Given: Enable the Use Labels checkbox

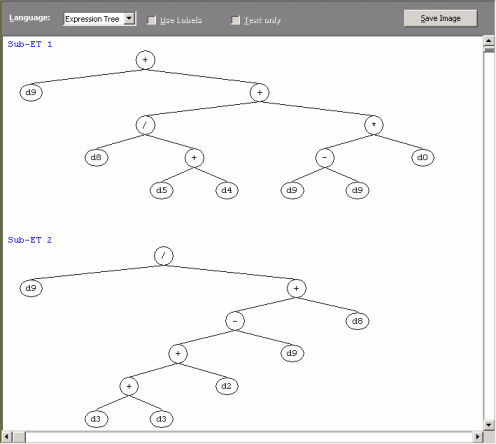Looking at the screenshot, I should (x=152, y=20).
